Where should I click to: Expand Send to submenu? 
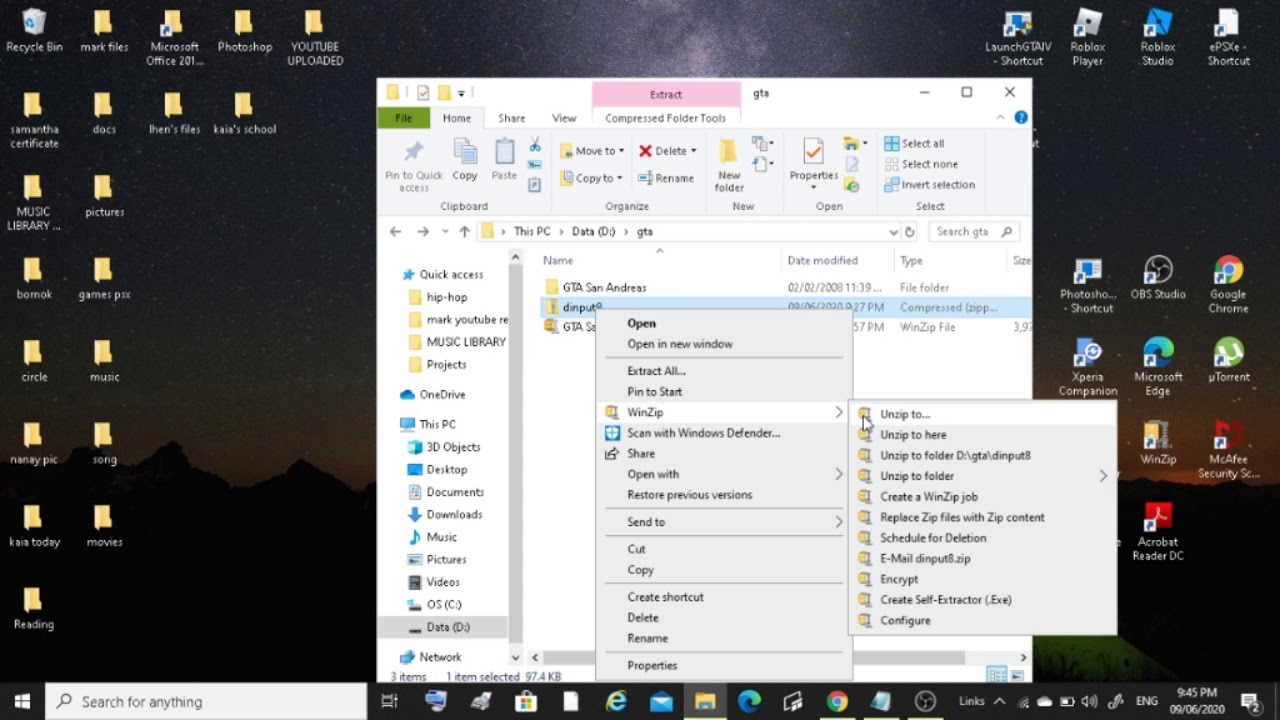(x=838, y=522)
